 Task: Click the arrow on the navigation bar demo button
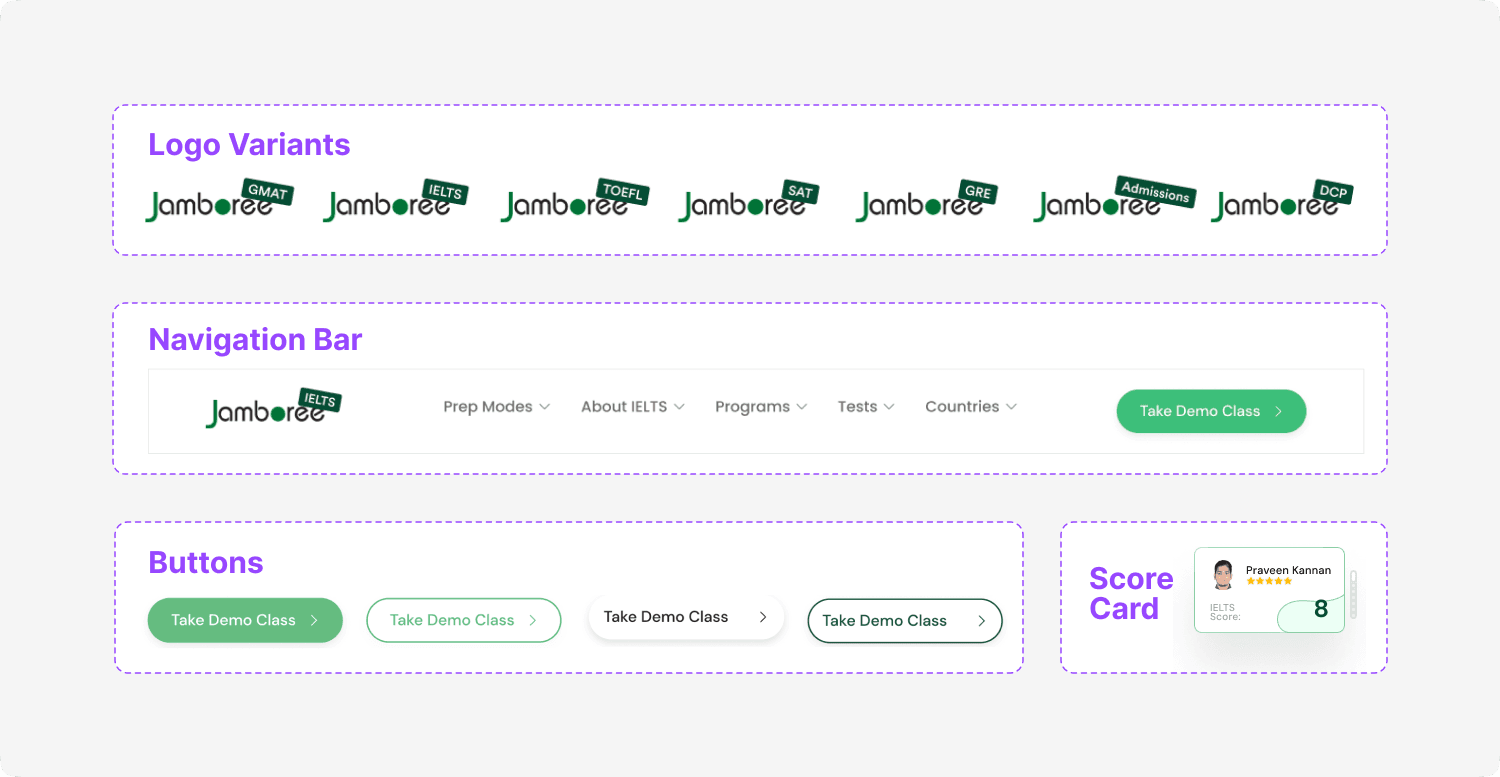[1278, 411]
